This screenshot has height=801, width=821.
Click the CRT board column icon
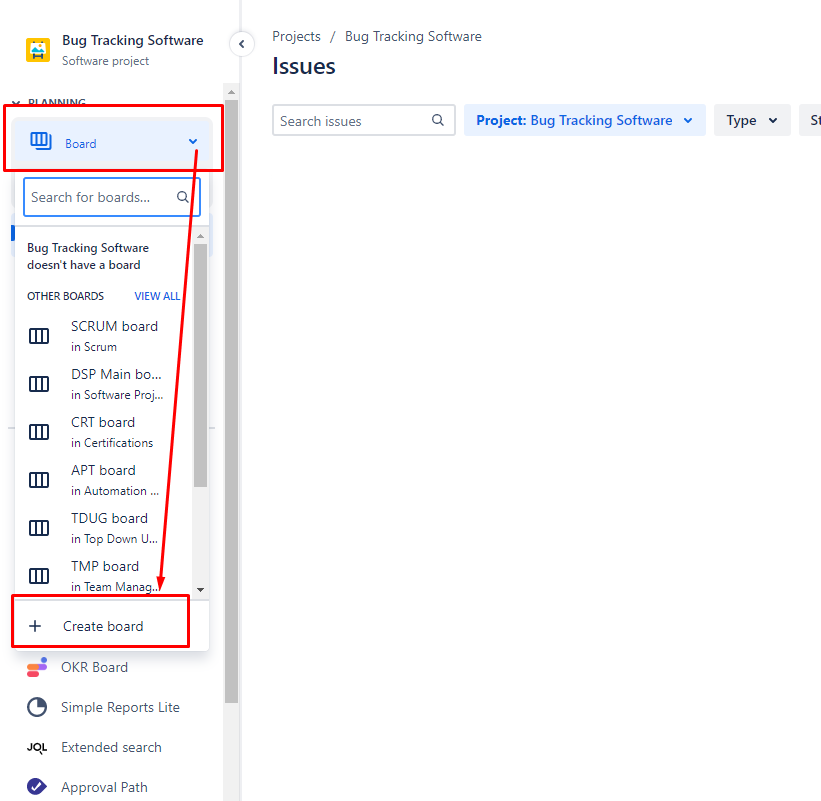click(39, 432)
